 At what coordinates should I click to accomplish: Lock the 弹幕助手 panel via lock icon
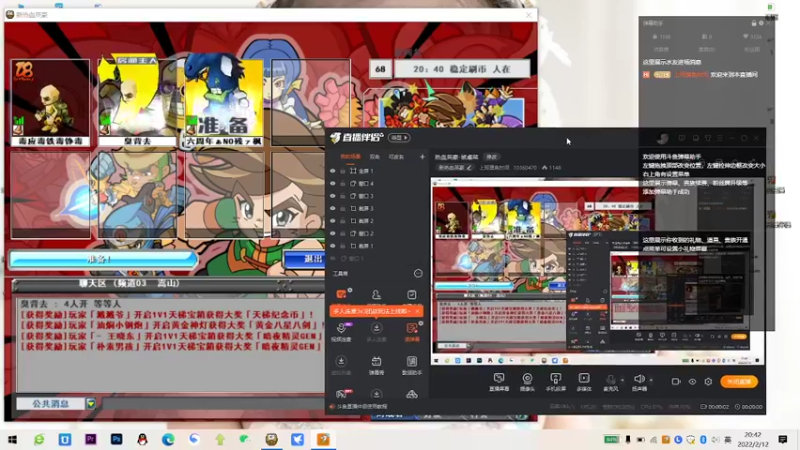pyautogui.click(x=754, y=23)
